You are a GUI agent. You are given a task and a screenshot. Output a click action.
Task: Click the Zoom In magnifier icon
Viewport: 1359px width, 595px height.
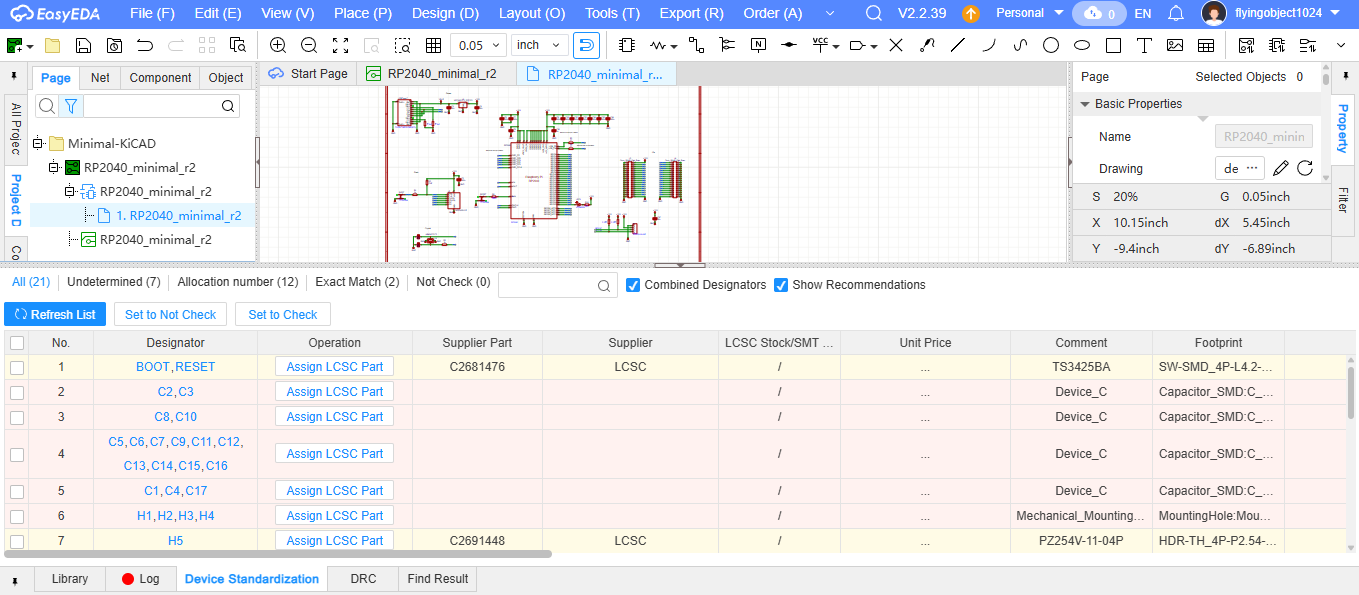point(278,46)
